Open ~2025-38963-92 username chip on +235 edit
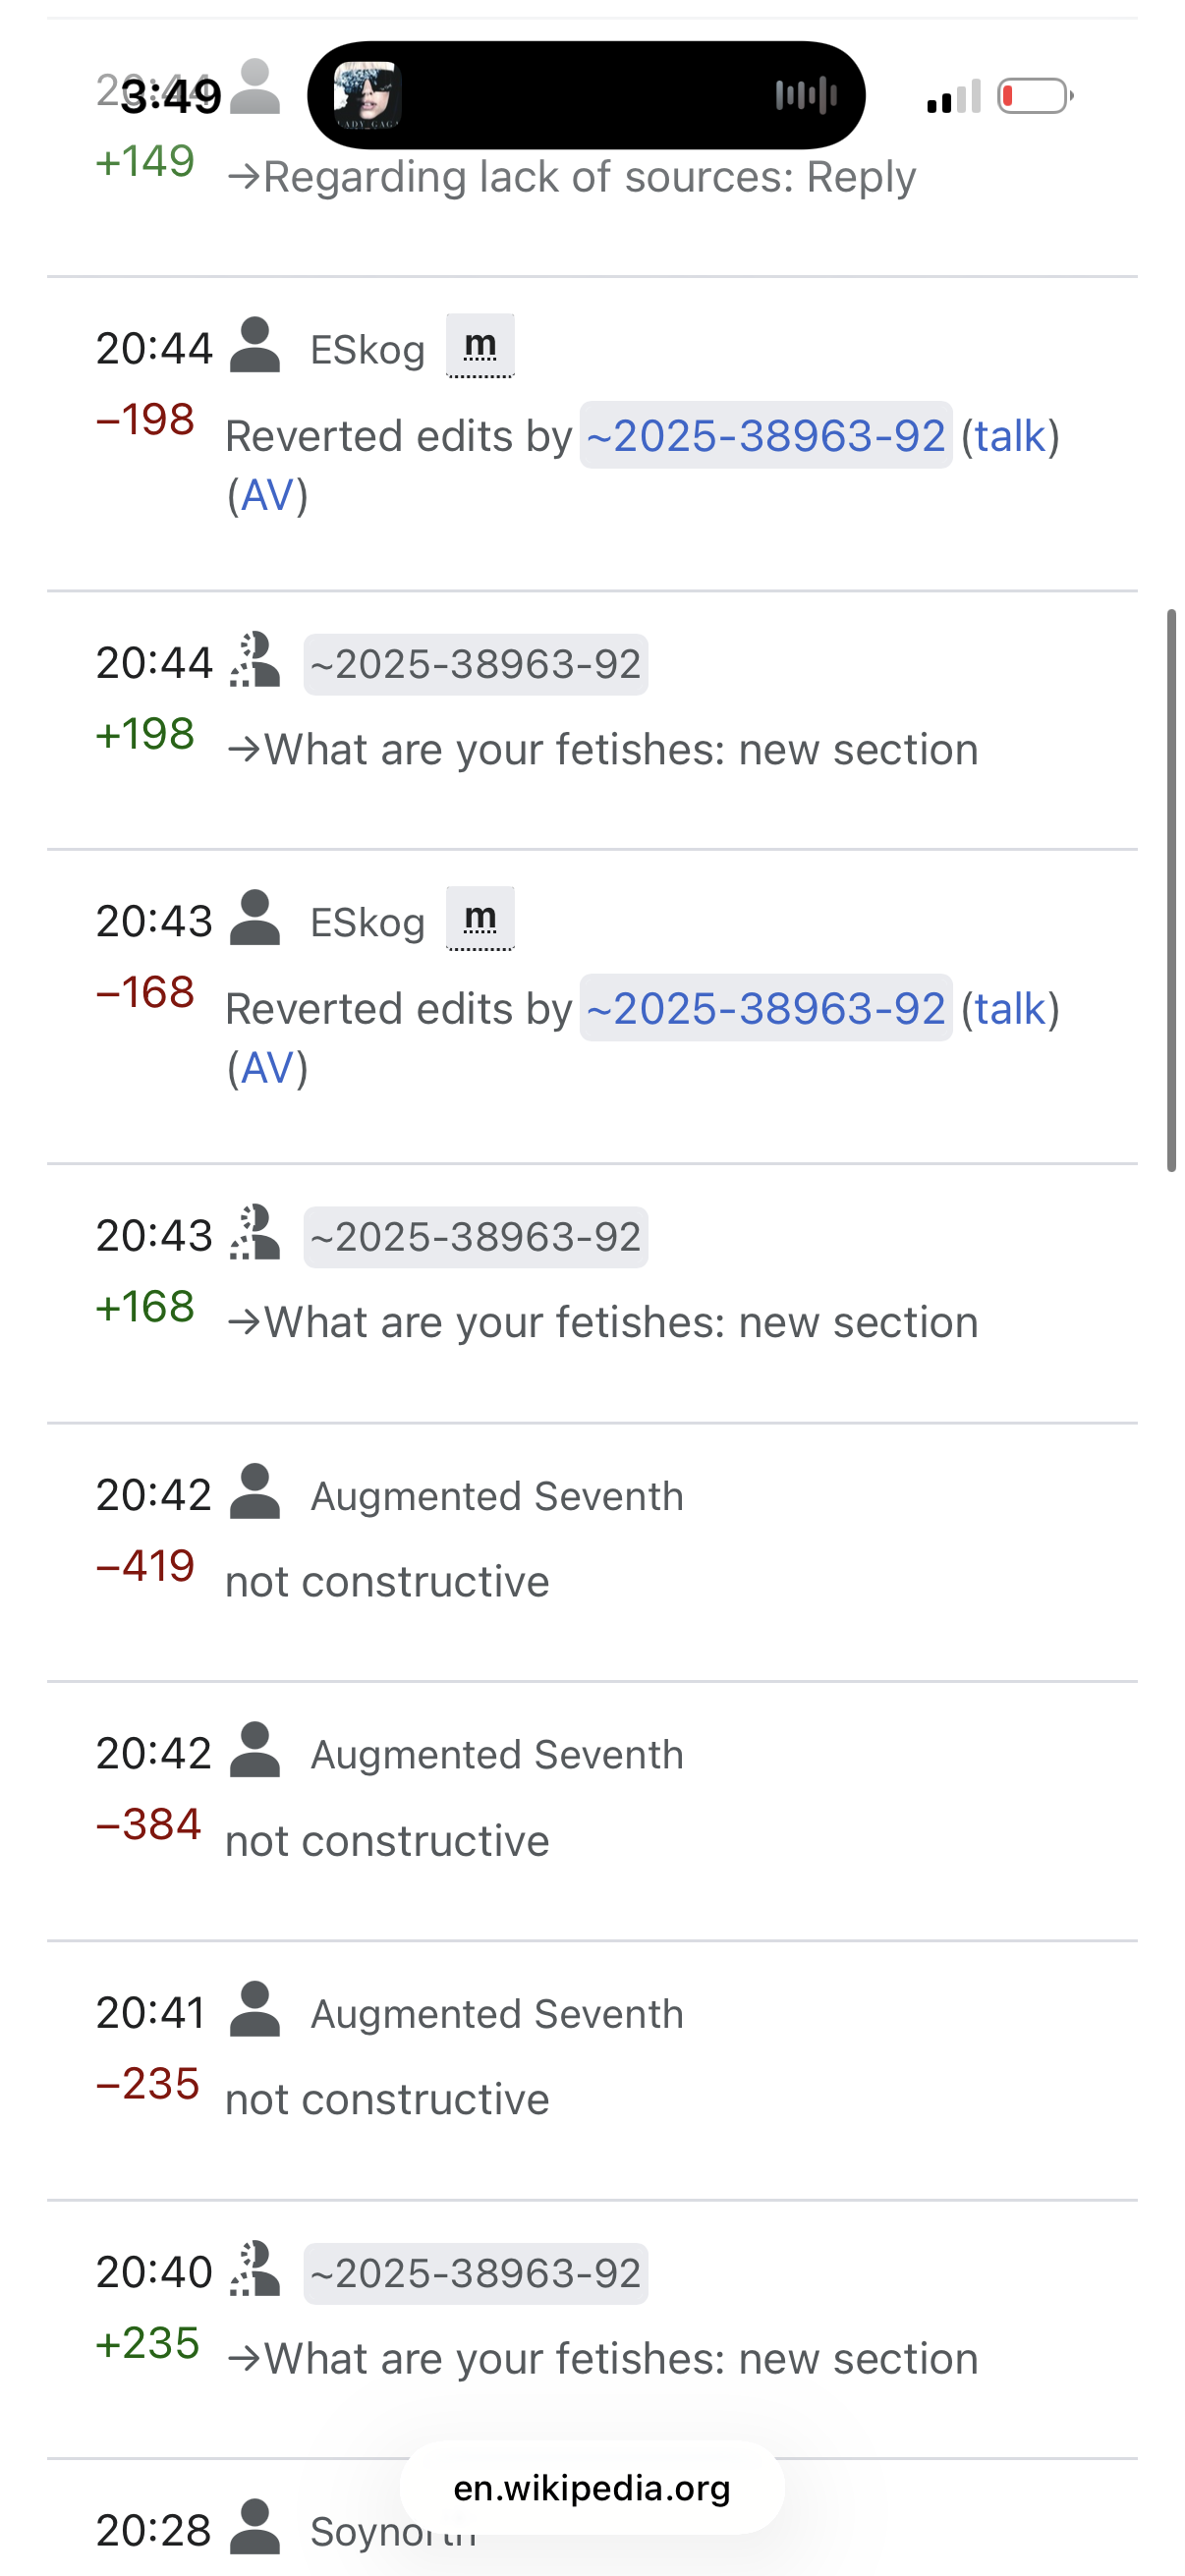1185x2576 pixels. [x=475, y=2273]
